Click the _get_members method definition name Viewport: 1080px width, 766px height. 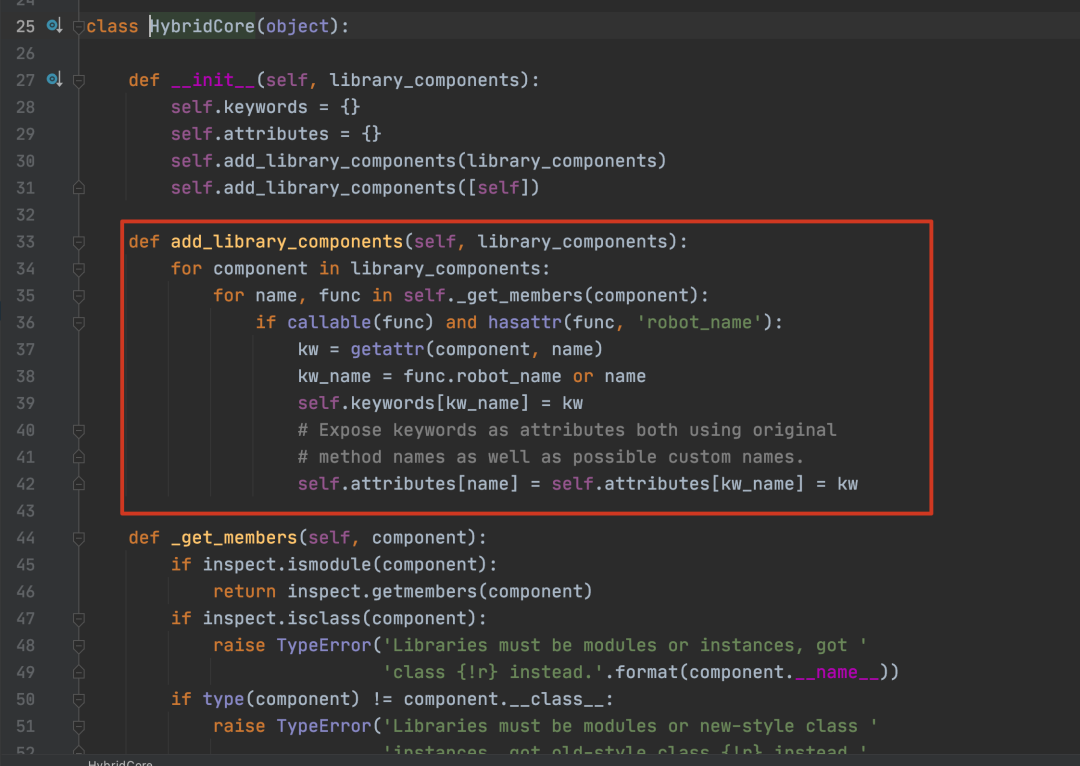[233, 538]
